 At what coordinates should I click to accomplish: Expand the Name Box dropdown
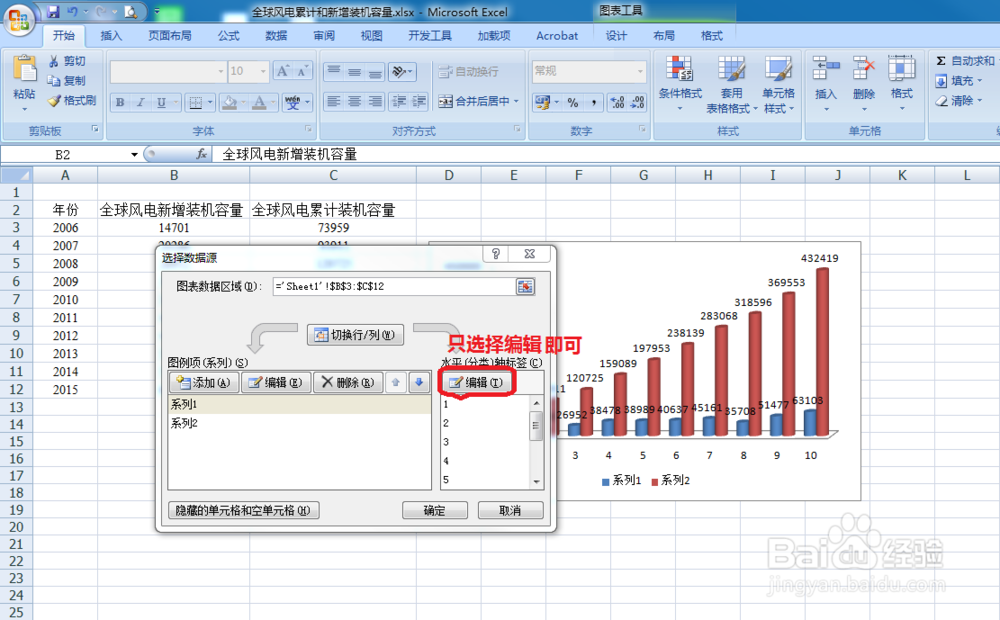[134, 154]
